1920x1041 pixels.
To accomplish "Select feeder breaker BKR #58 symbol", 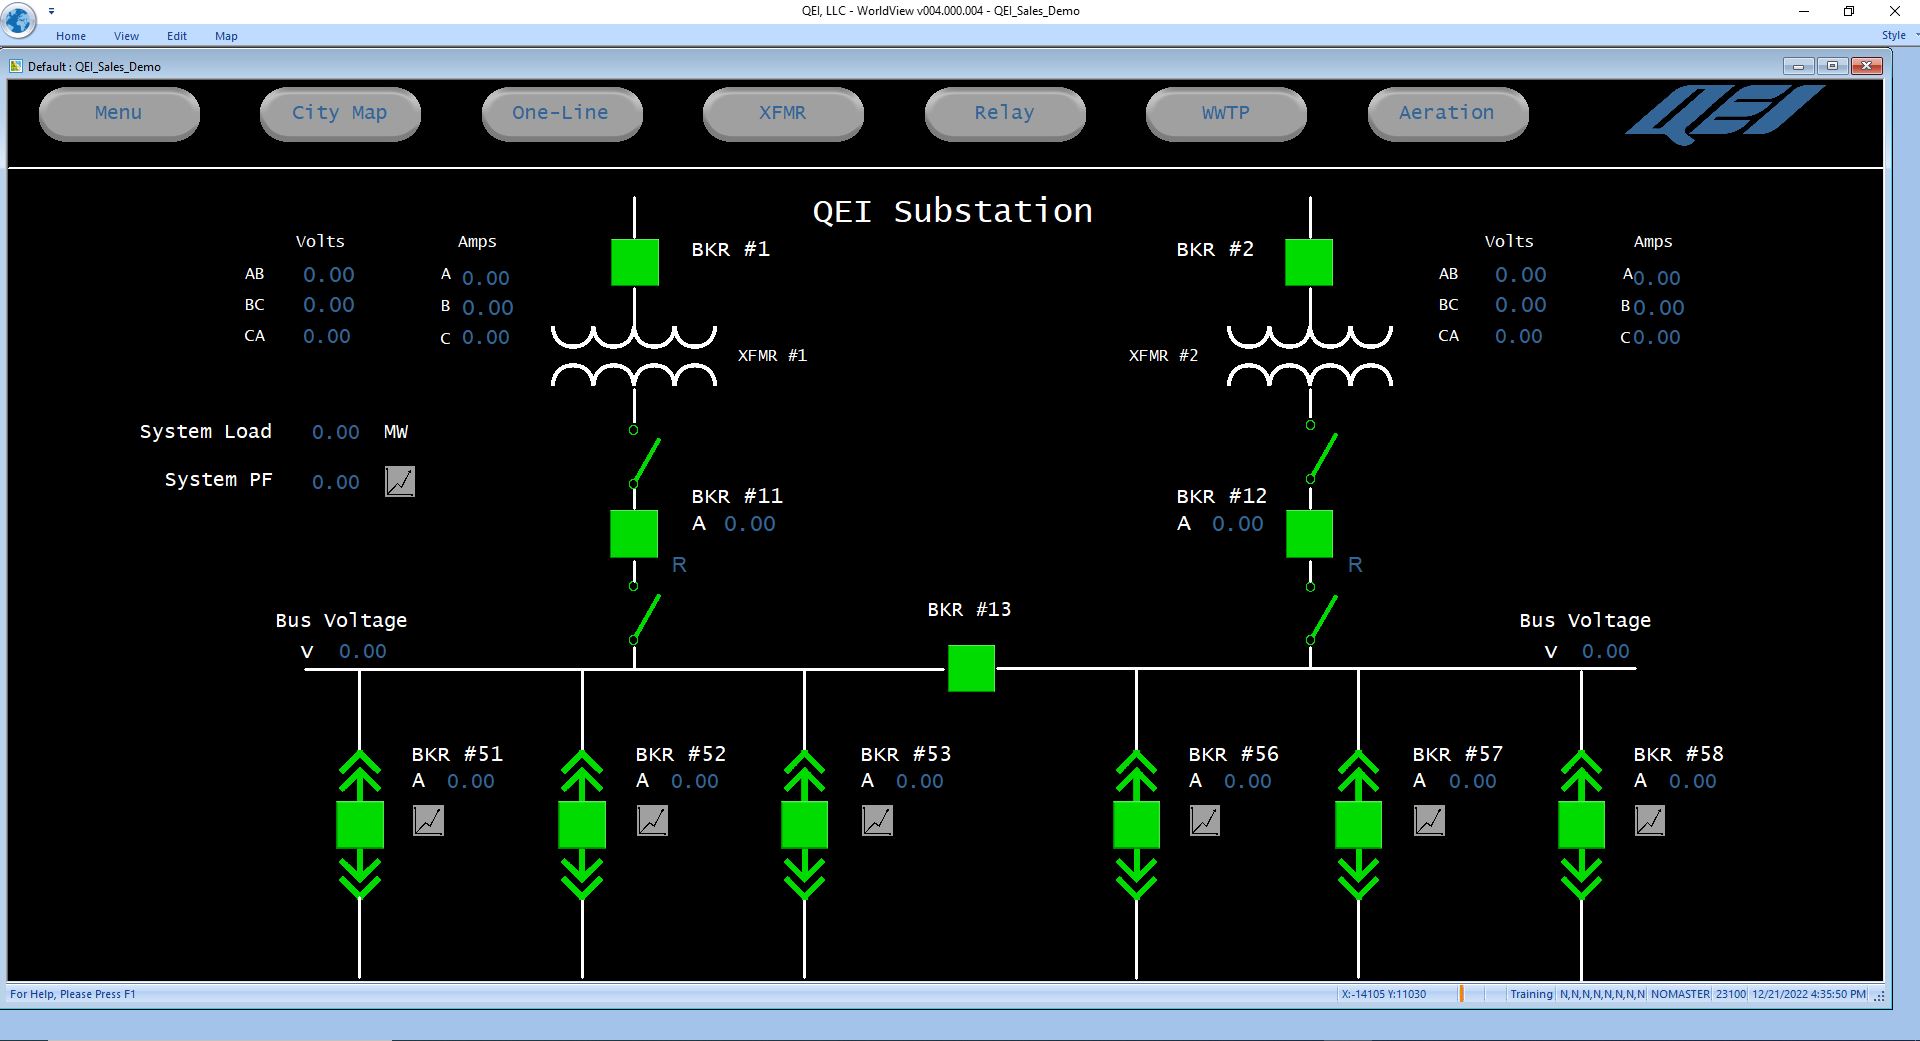I will [1581, 825].
